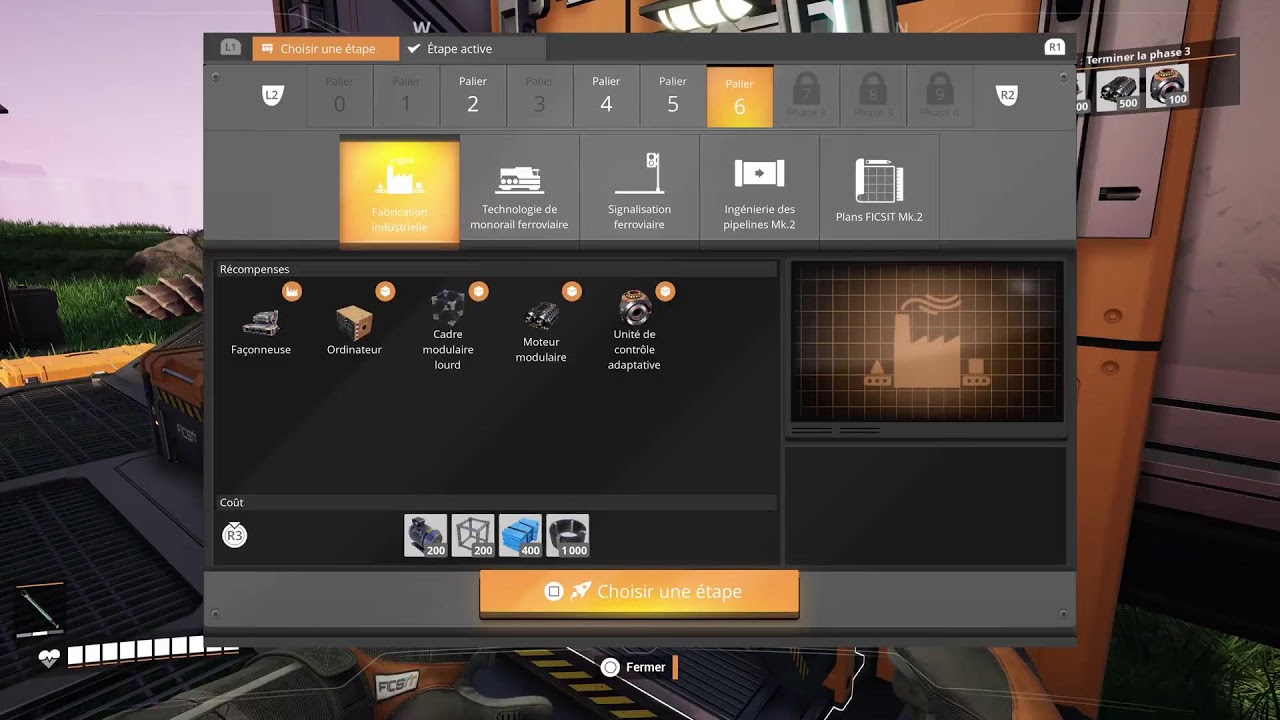Open the Palier 1 tab
The width and height of the screenshot is (1280, 720).
(x=406, y=96)
